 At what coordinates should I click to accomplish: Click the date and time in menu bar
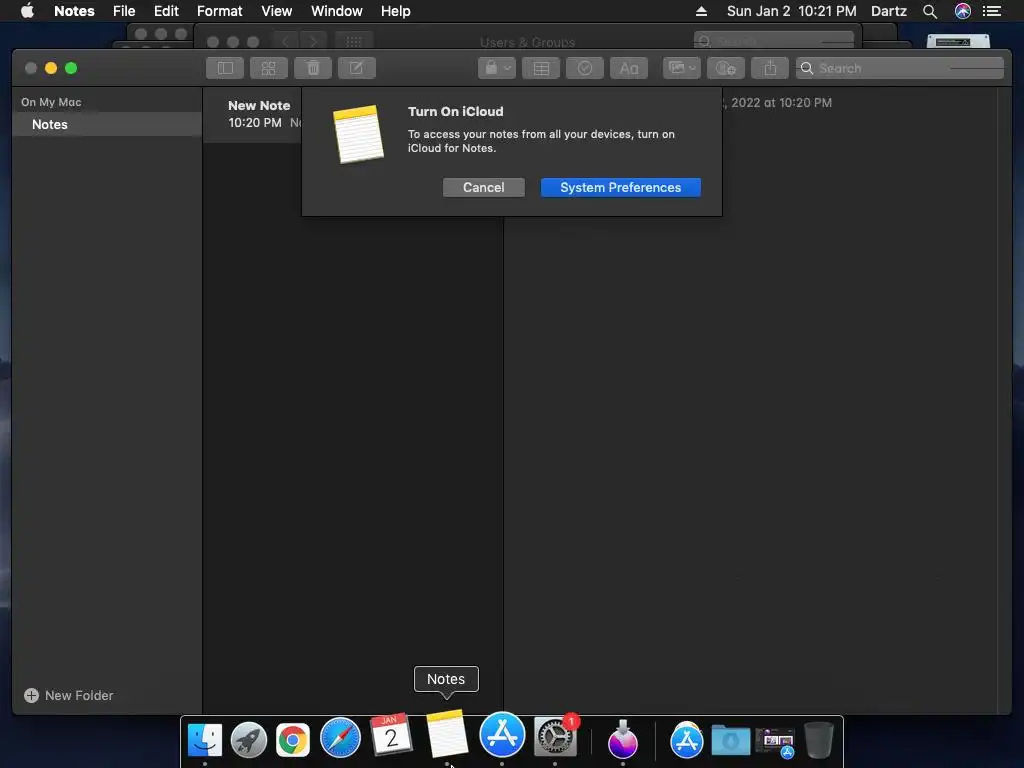(x=792, y=11)
